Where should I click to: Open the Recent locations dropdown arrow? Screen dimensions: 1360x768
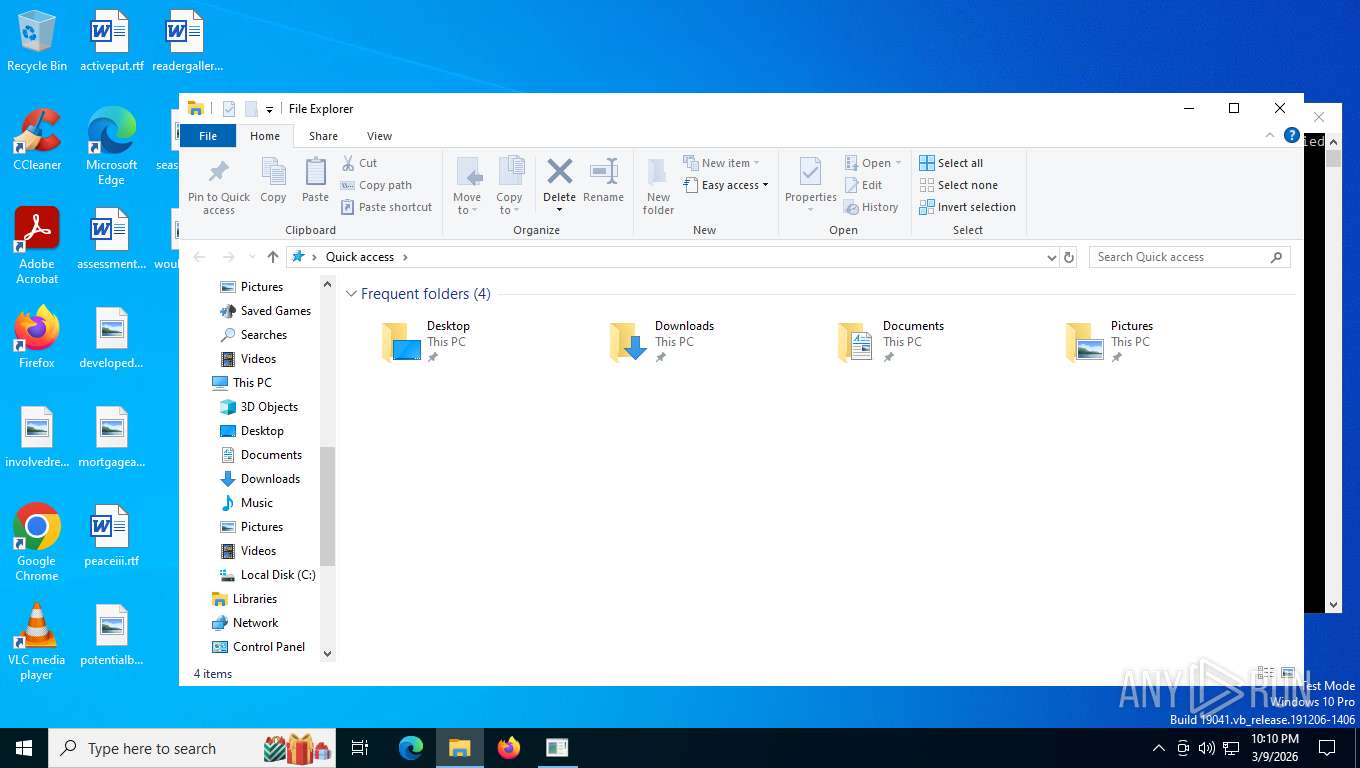251,257
